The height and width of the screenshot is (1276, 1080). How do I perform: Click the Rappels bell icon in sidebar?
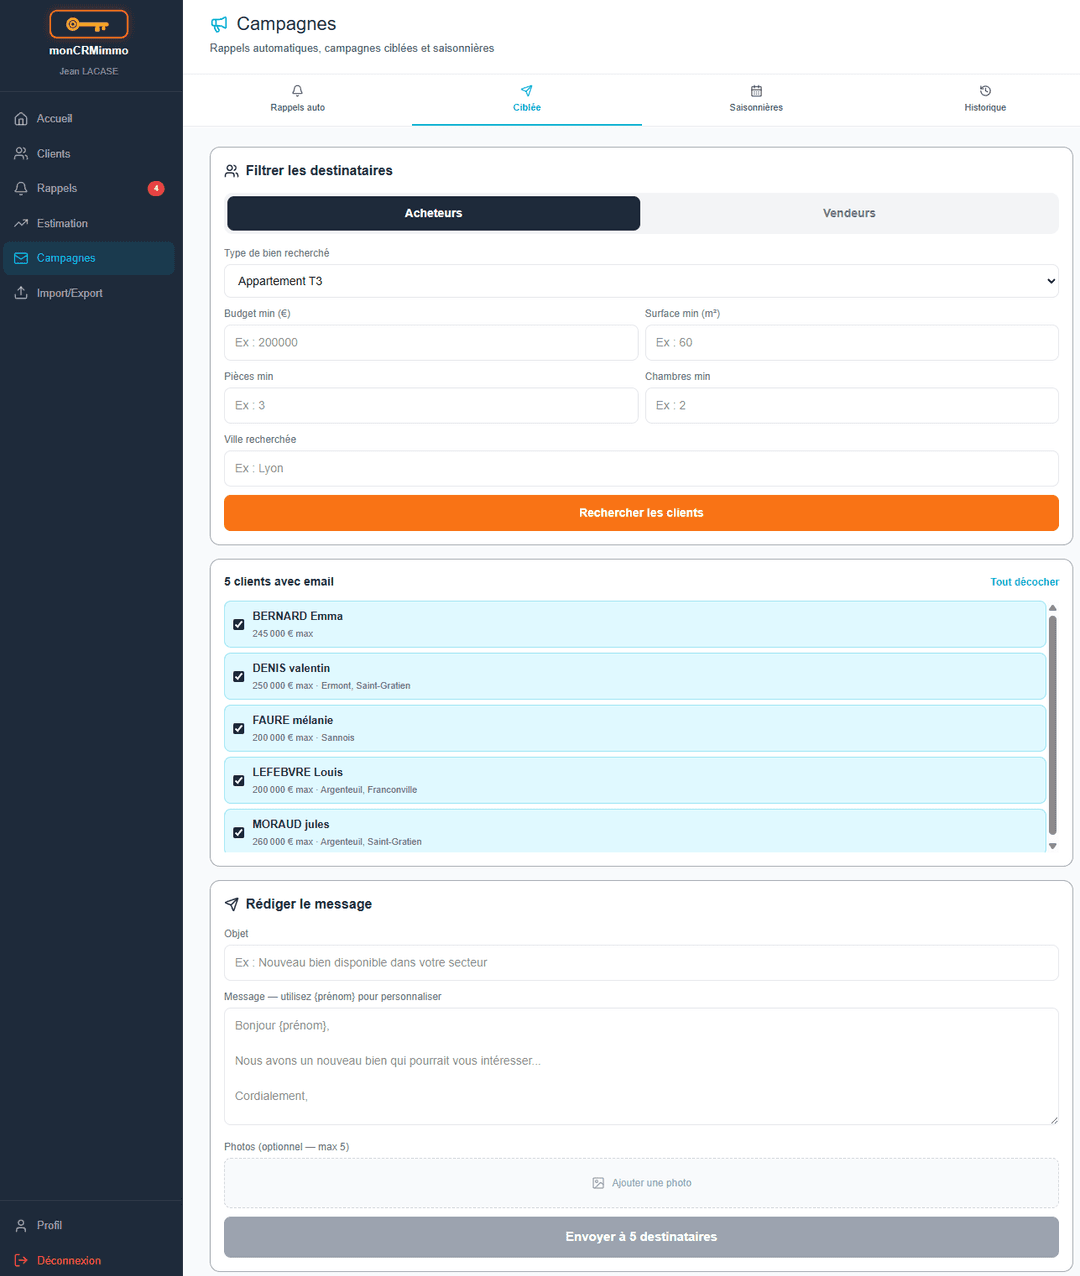[21, 188]
